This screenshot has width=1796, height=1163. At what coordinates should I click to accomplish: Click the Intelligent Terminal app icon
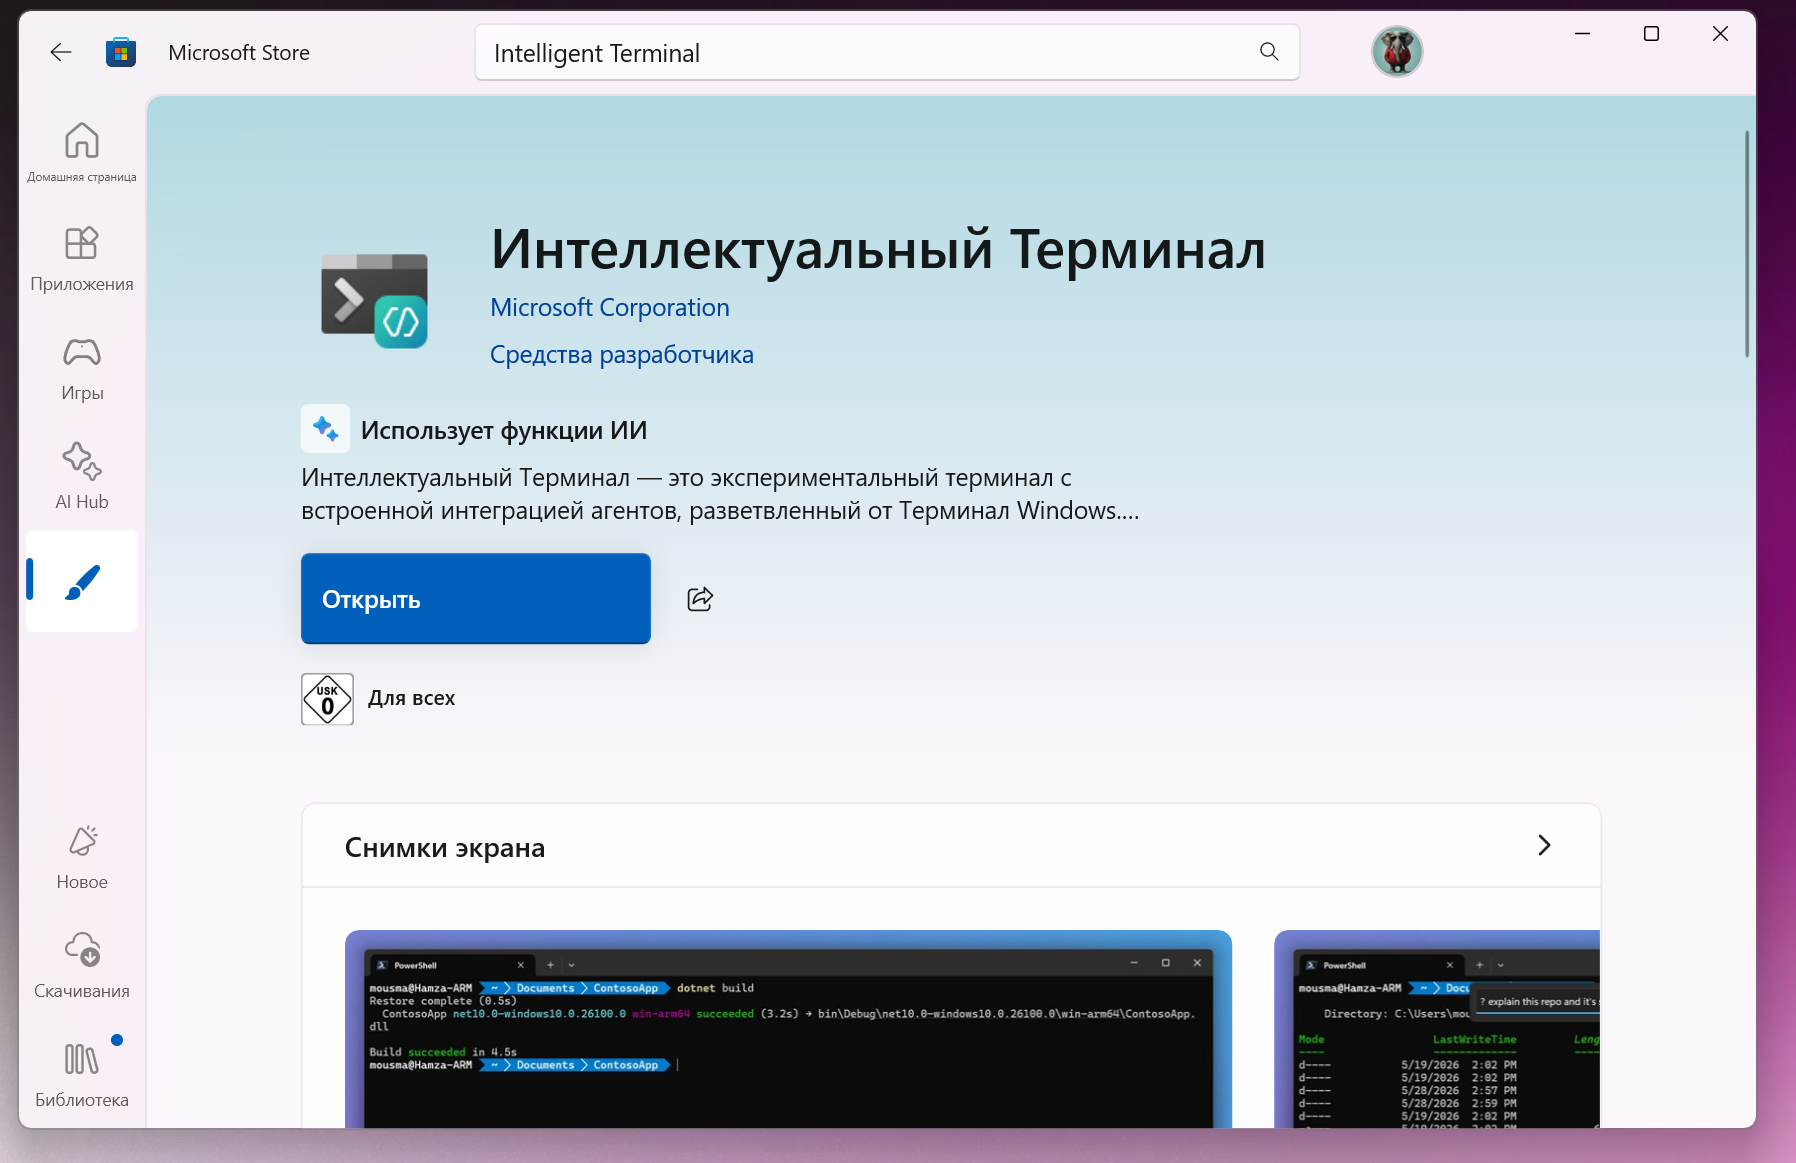(374, 301)
